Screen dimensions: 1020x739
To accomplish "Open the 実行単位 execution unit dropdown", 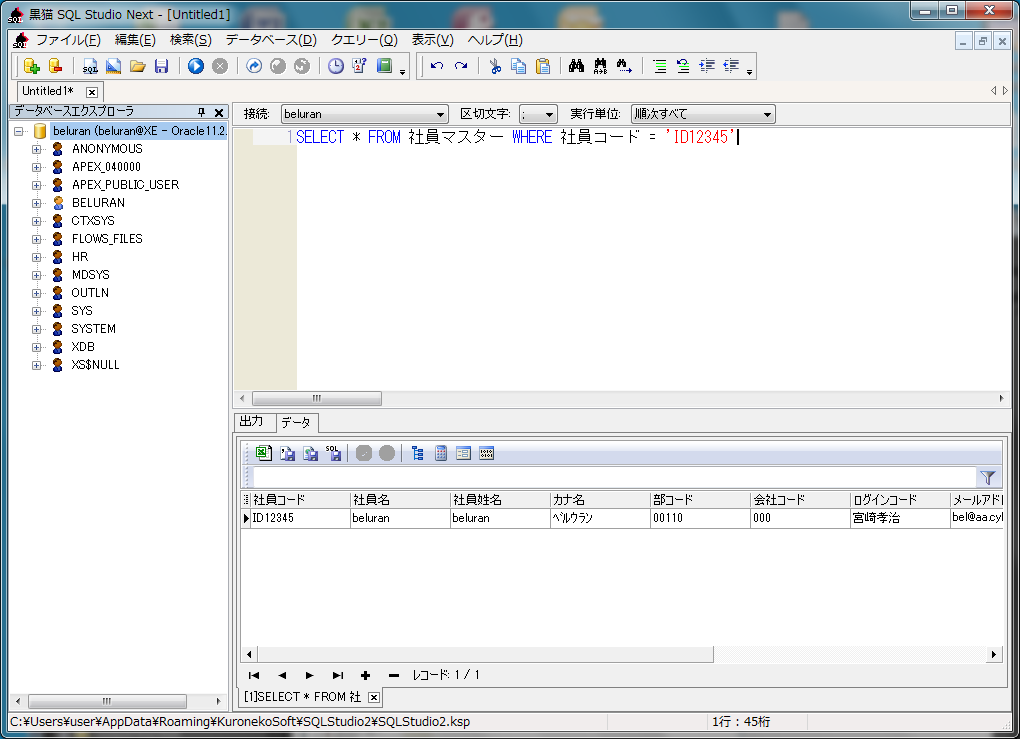I will coord(768,114).
